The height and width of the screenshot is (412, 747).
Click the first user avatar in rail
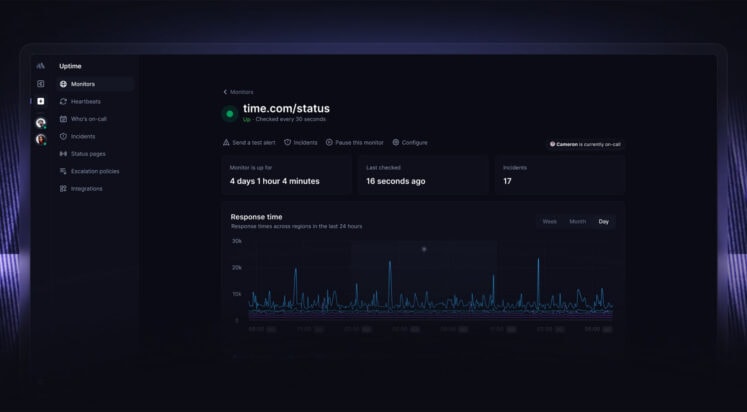pos(40,123)
